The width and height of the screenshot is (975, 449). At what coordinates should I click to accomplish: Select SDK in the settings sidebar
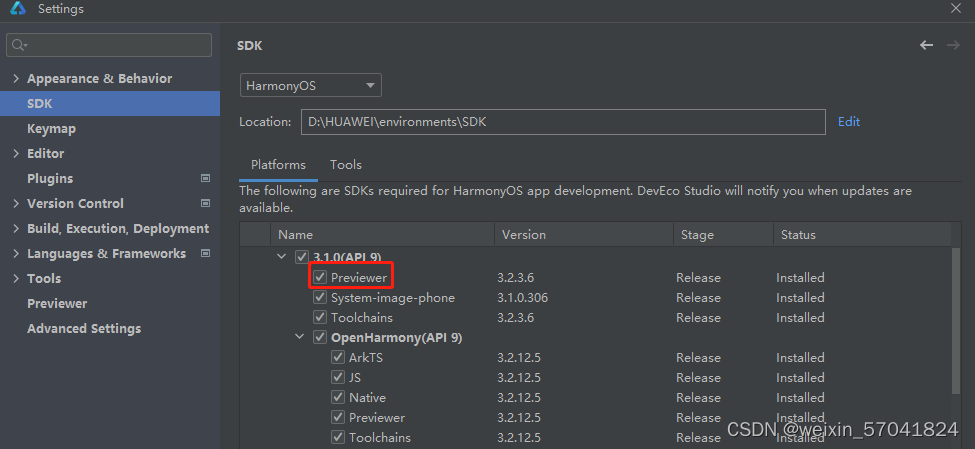[109, 103]
